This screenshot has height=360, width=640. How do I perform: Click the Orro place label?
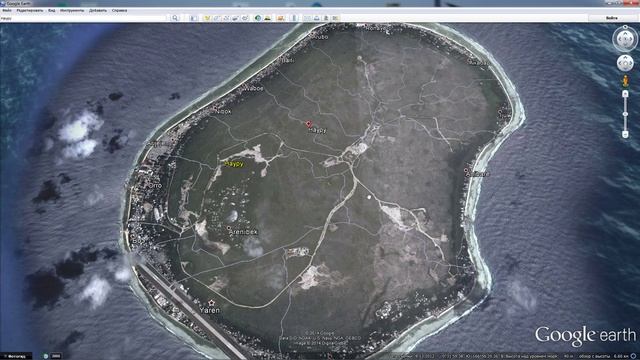click(156, 185)
